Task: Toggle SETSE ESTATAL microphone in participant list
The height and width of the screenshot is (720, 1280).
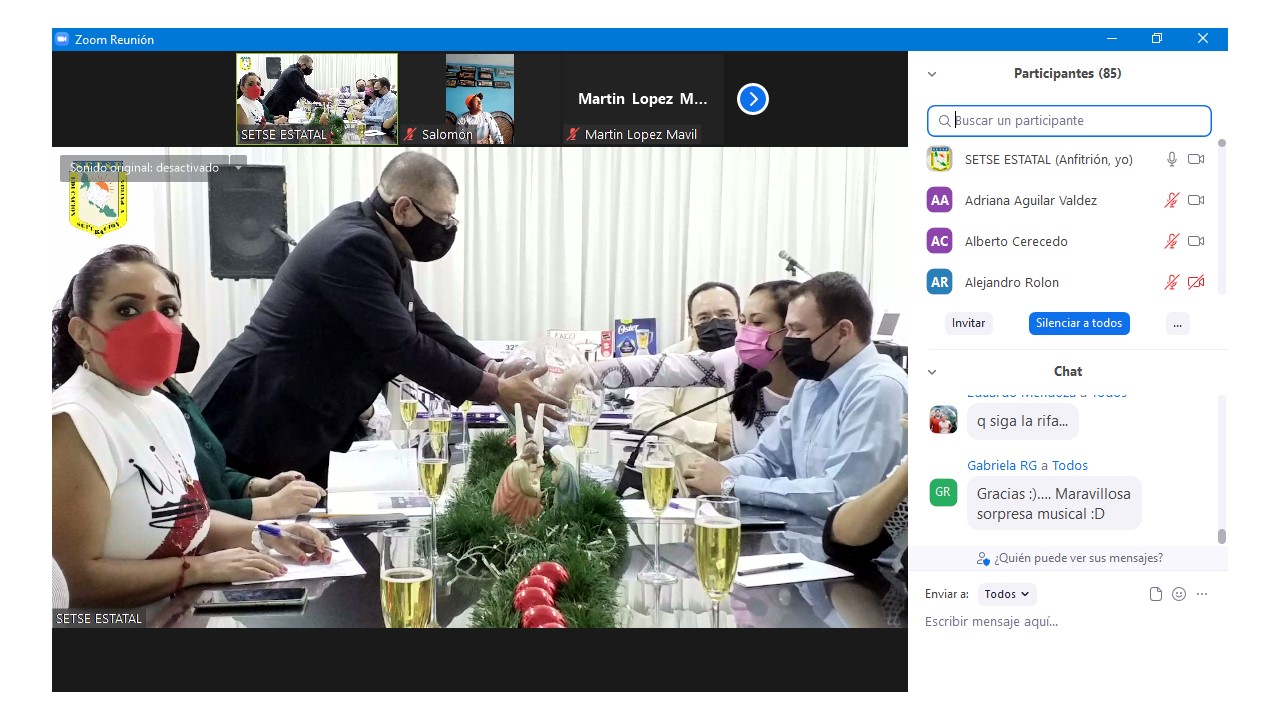Action: (1172, 159)
